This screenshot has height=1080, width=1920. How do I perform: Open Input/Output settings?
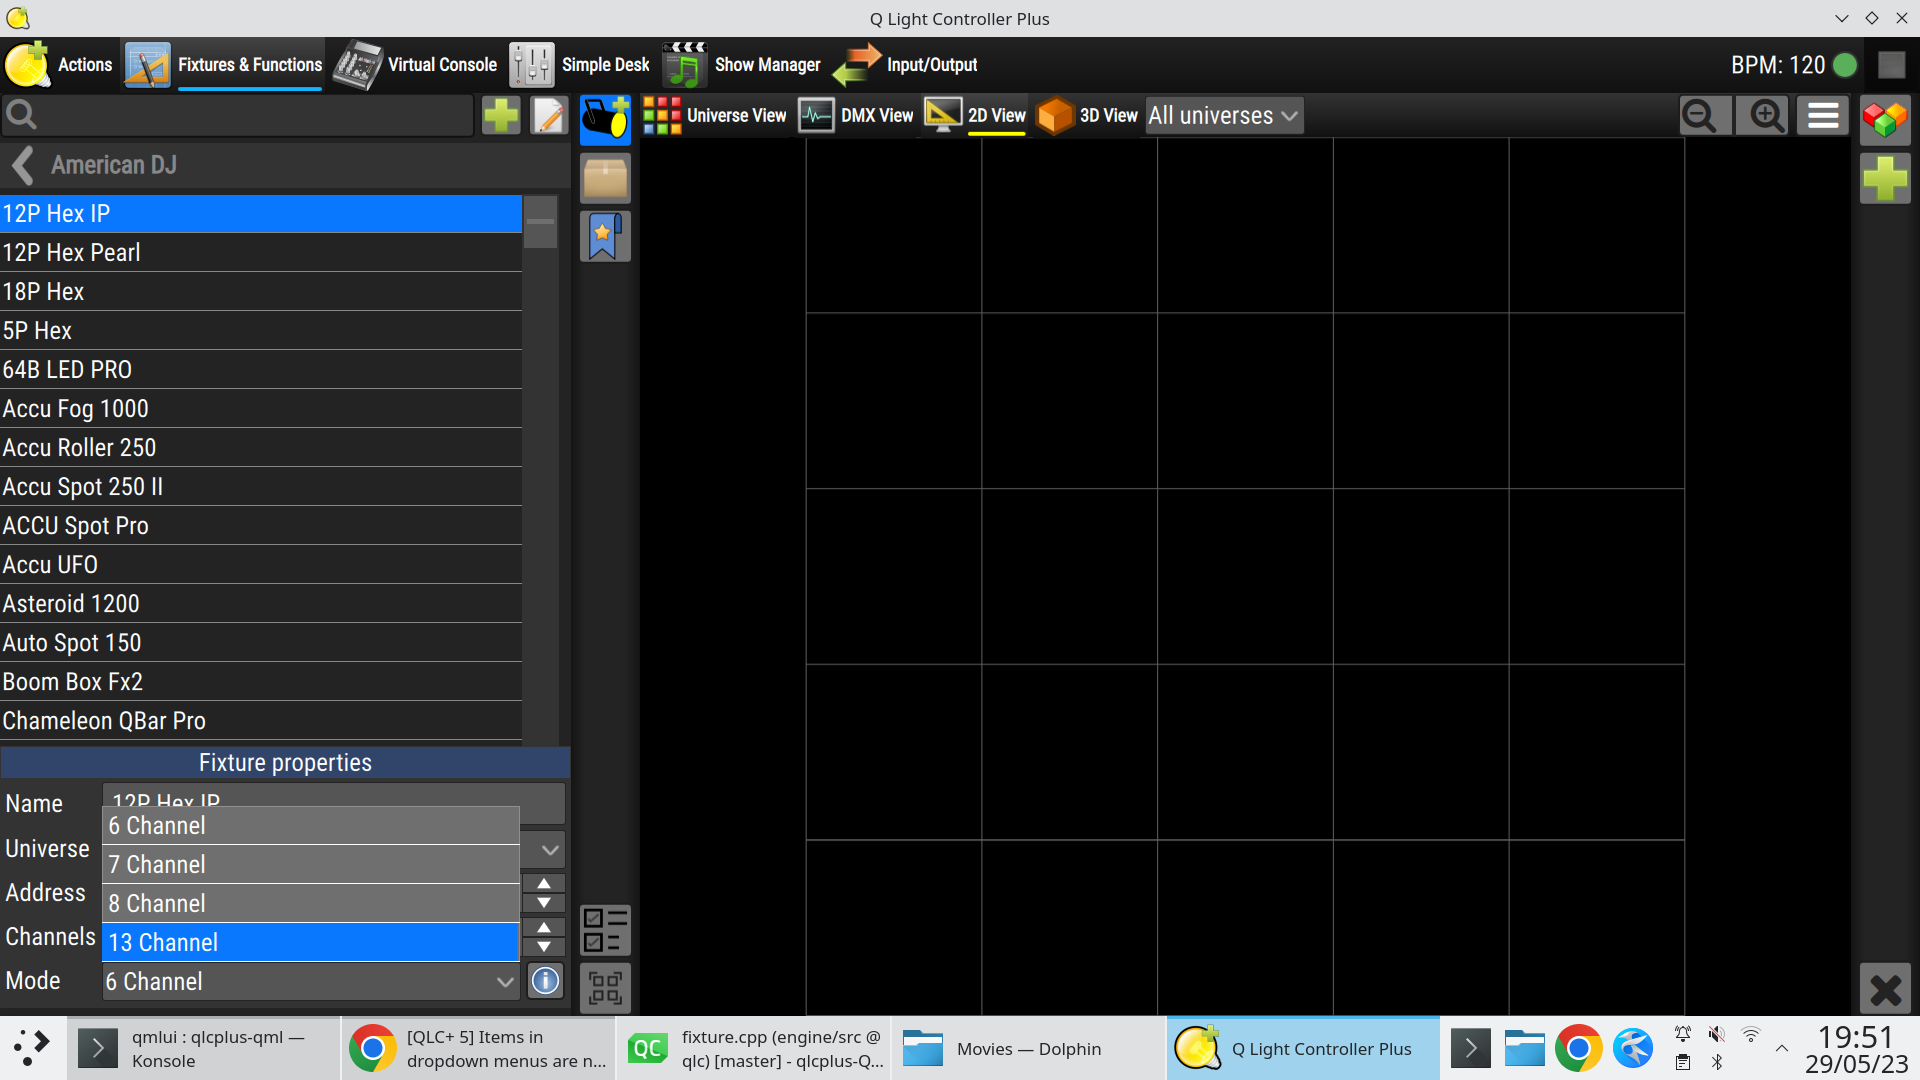904,64
